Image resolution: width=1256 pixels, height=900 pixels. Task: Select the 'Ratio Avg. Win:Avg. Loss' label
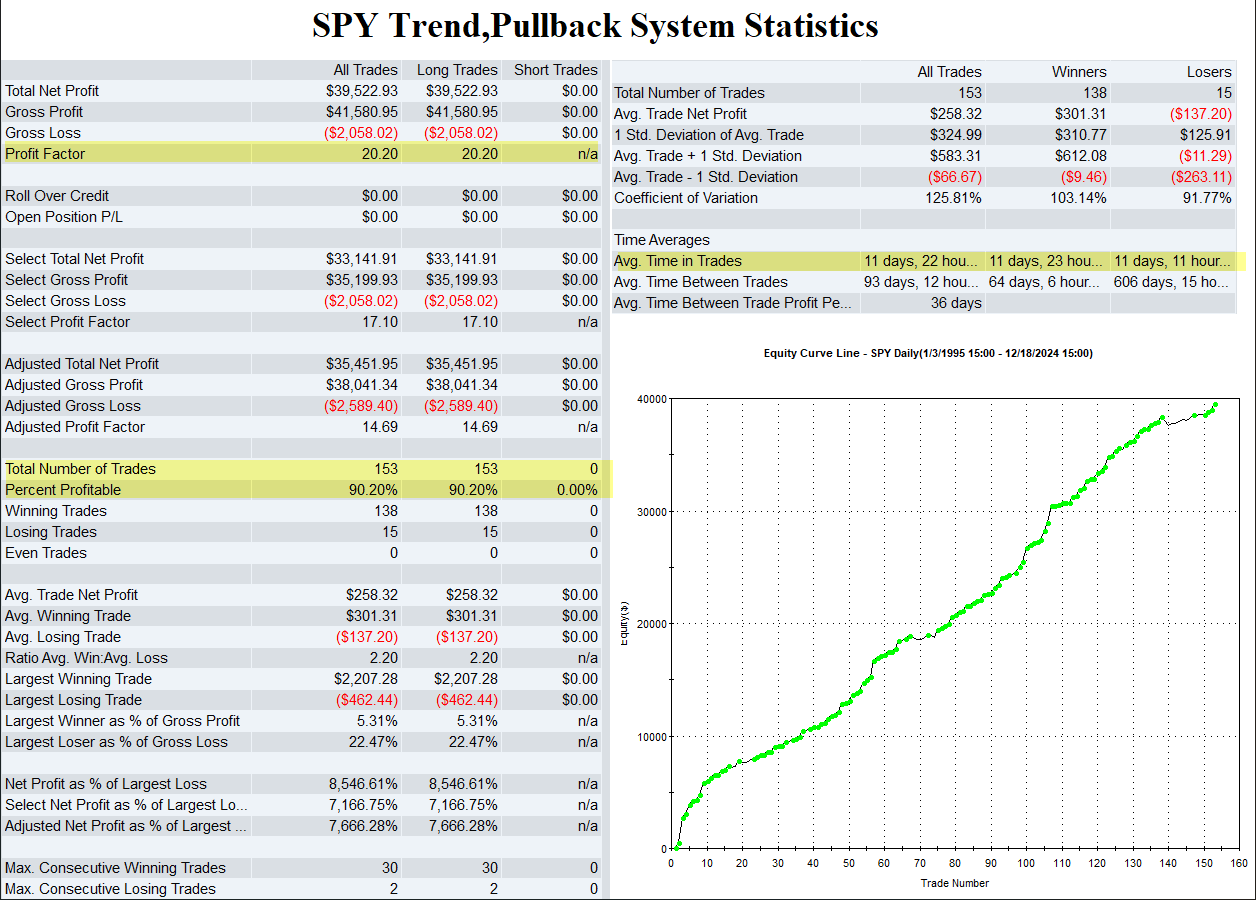pos(87,658)
